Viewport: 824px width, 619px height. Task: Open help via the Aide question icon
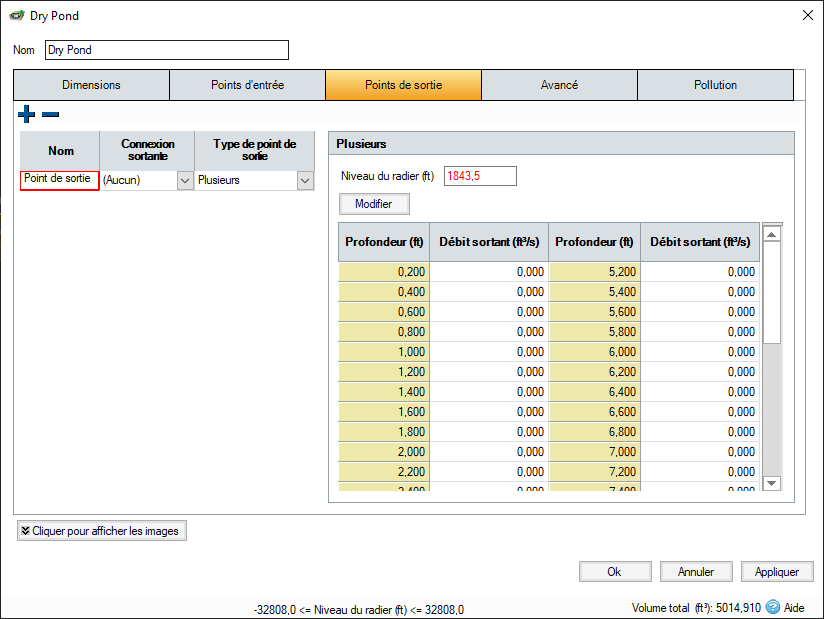coord(772,607)
